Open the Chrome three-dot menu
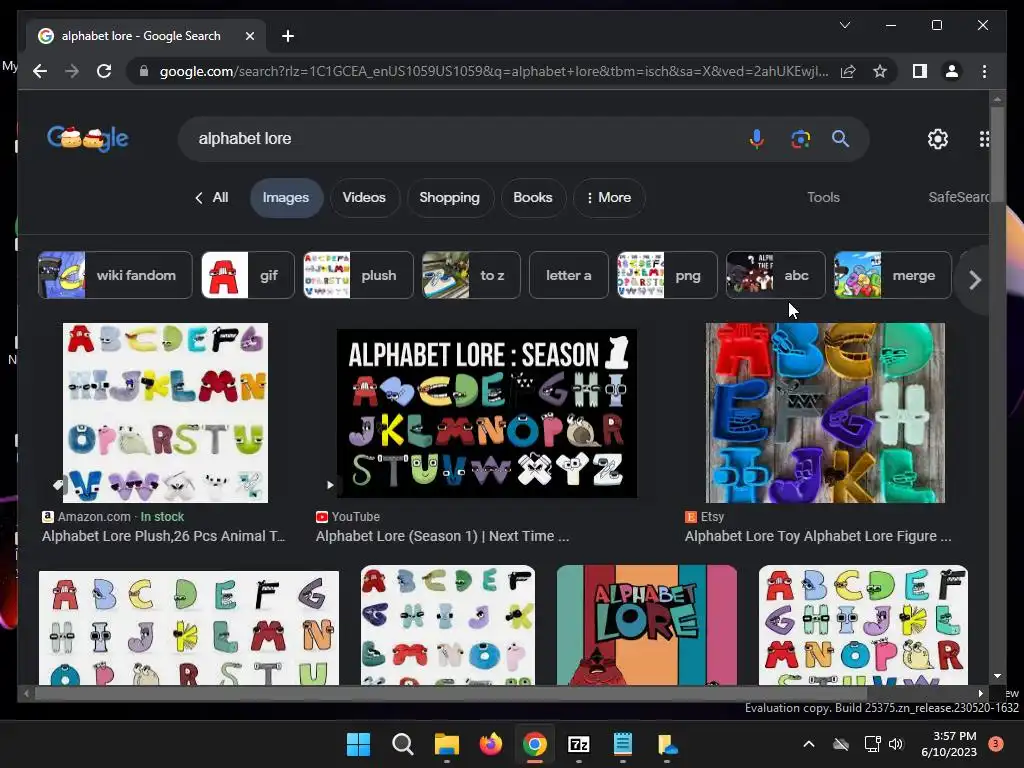 pos(984,71)
